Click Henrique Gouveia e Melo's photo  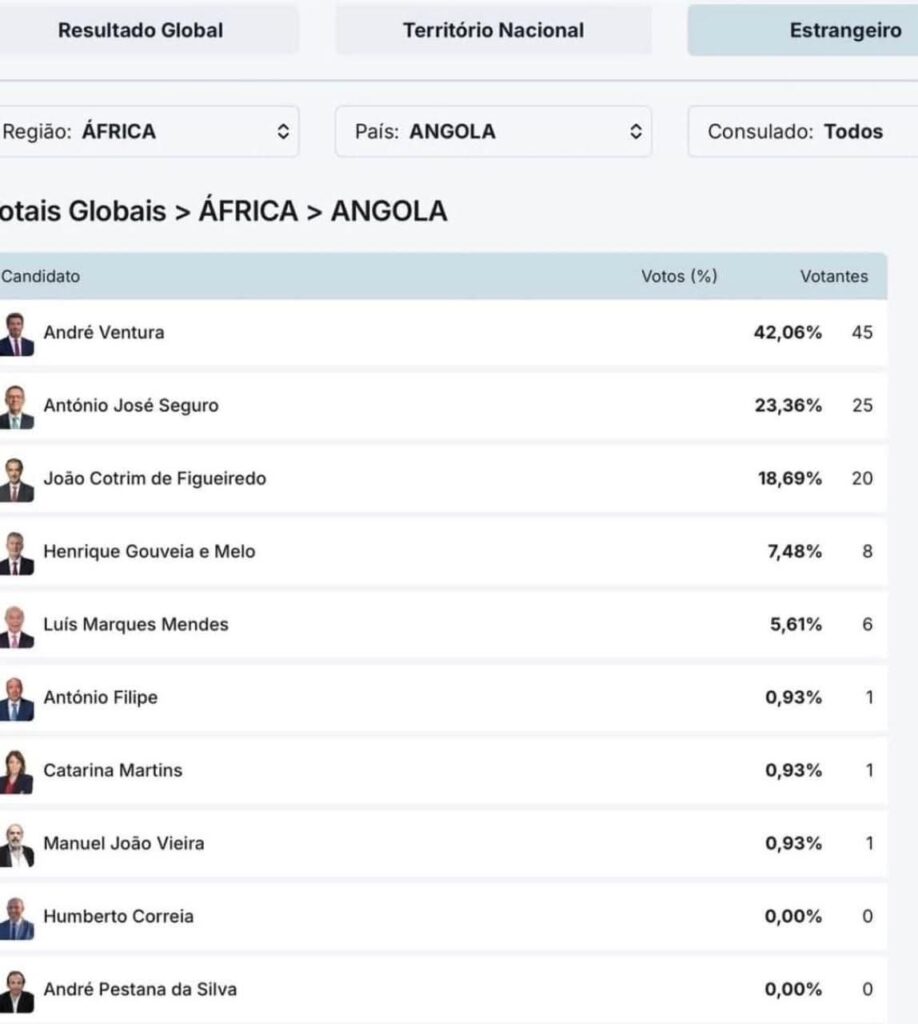[x=16, y=553]
